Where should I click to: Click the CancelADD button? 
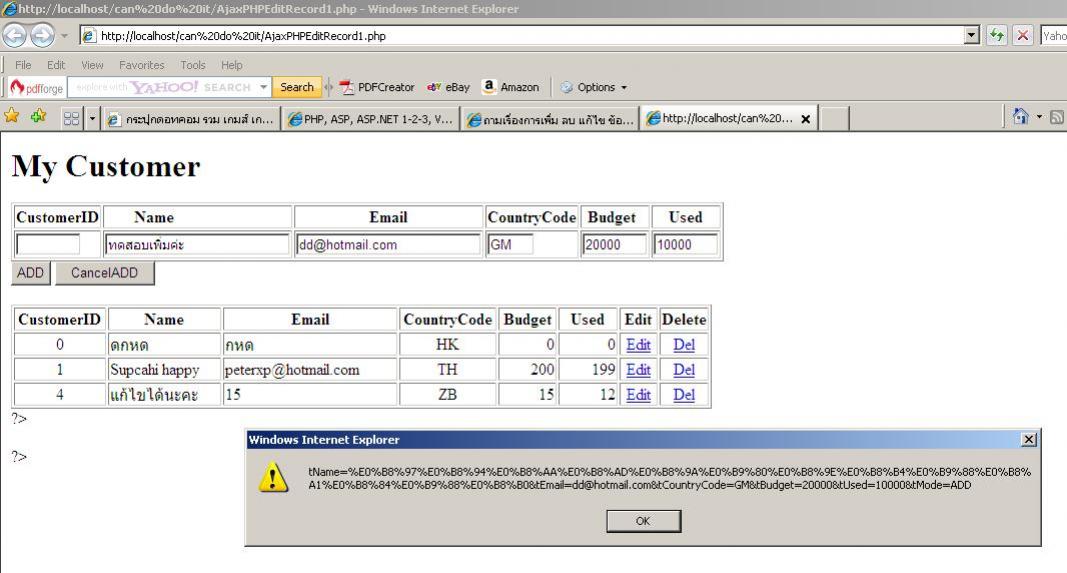coord(105,273)
